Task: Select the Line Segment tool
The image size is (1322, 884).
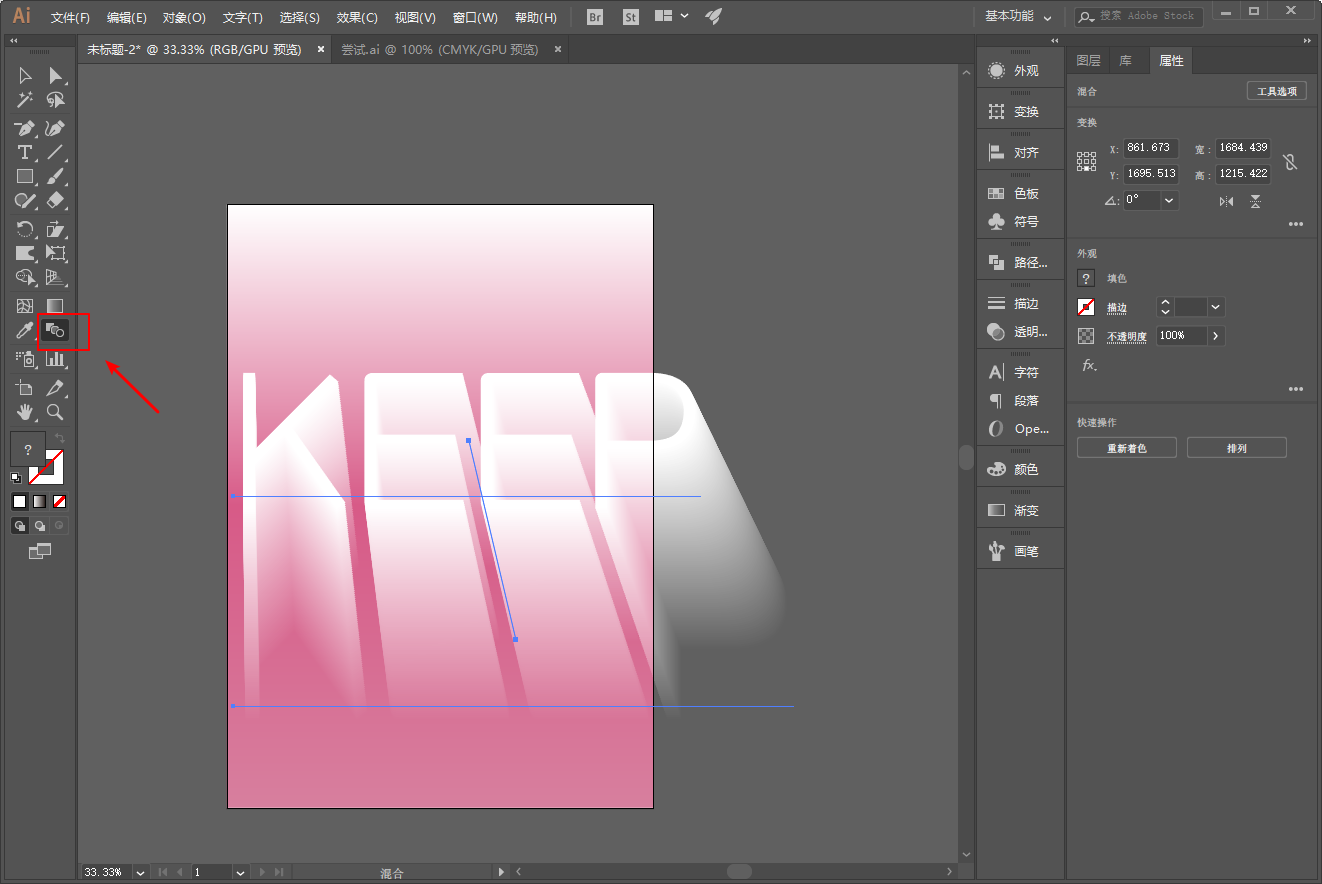Action: click(x=56, y=152)
